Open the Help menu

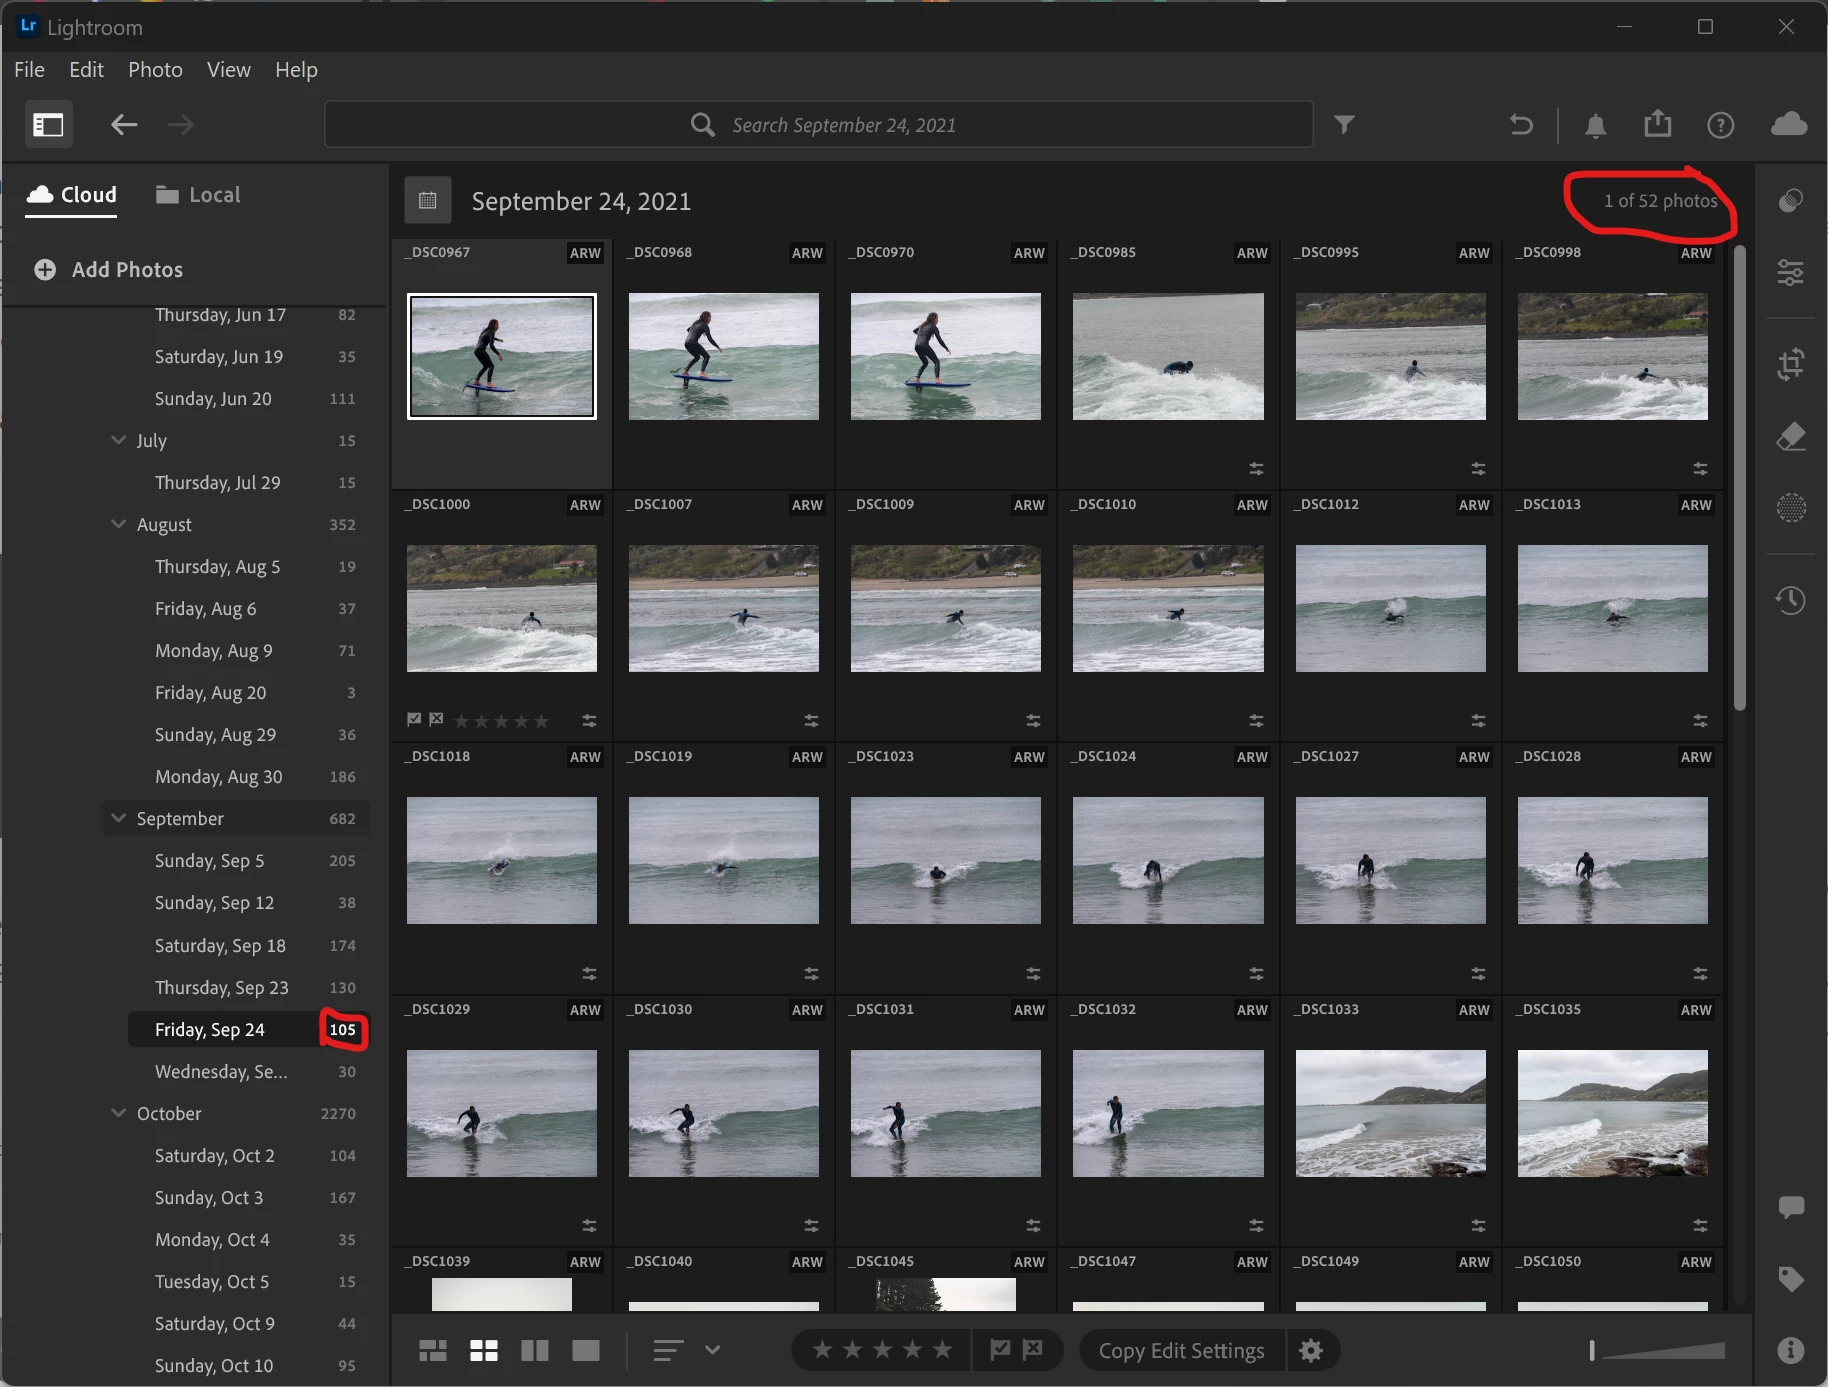(x=296, y=70)
